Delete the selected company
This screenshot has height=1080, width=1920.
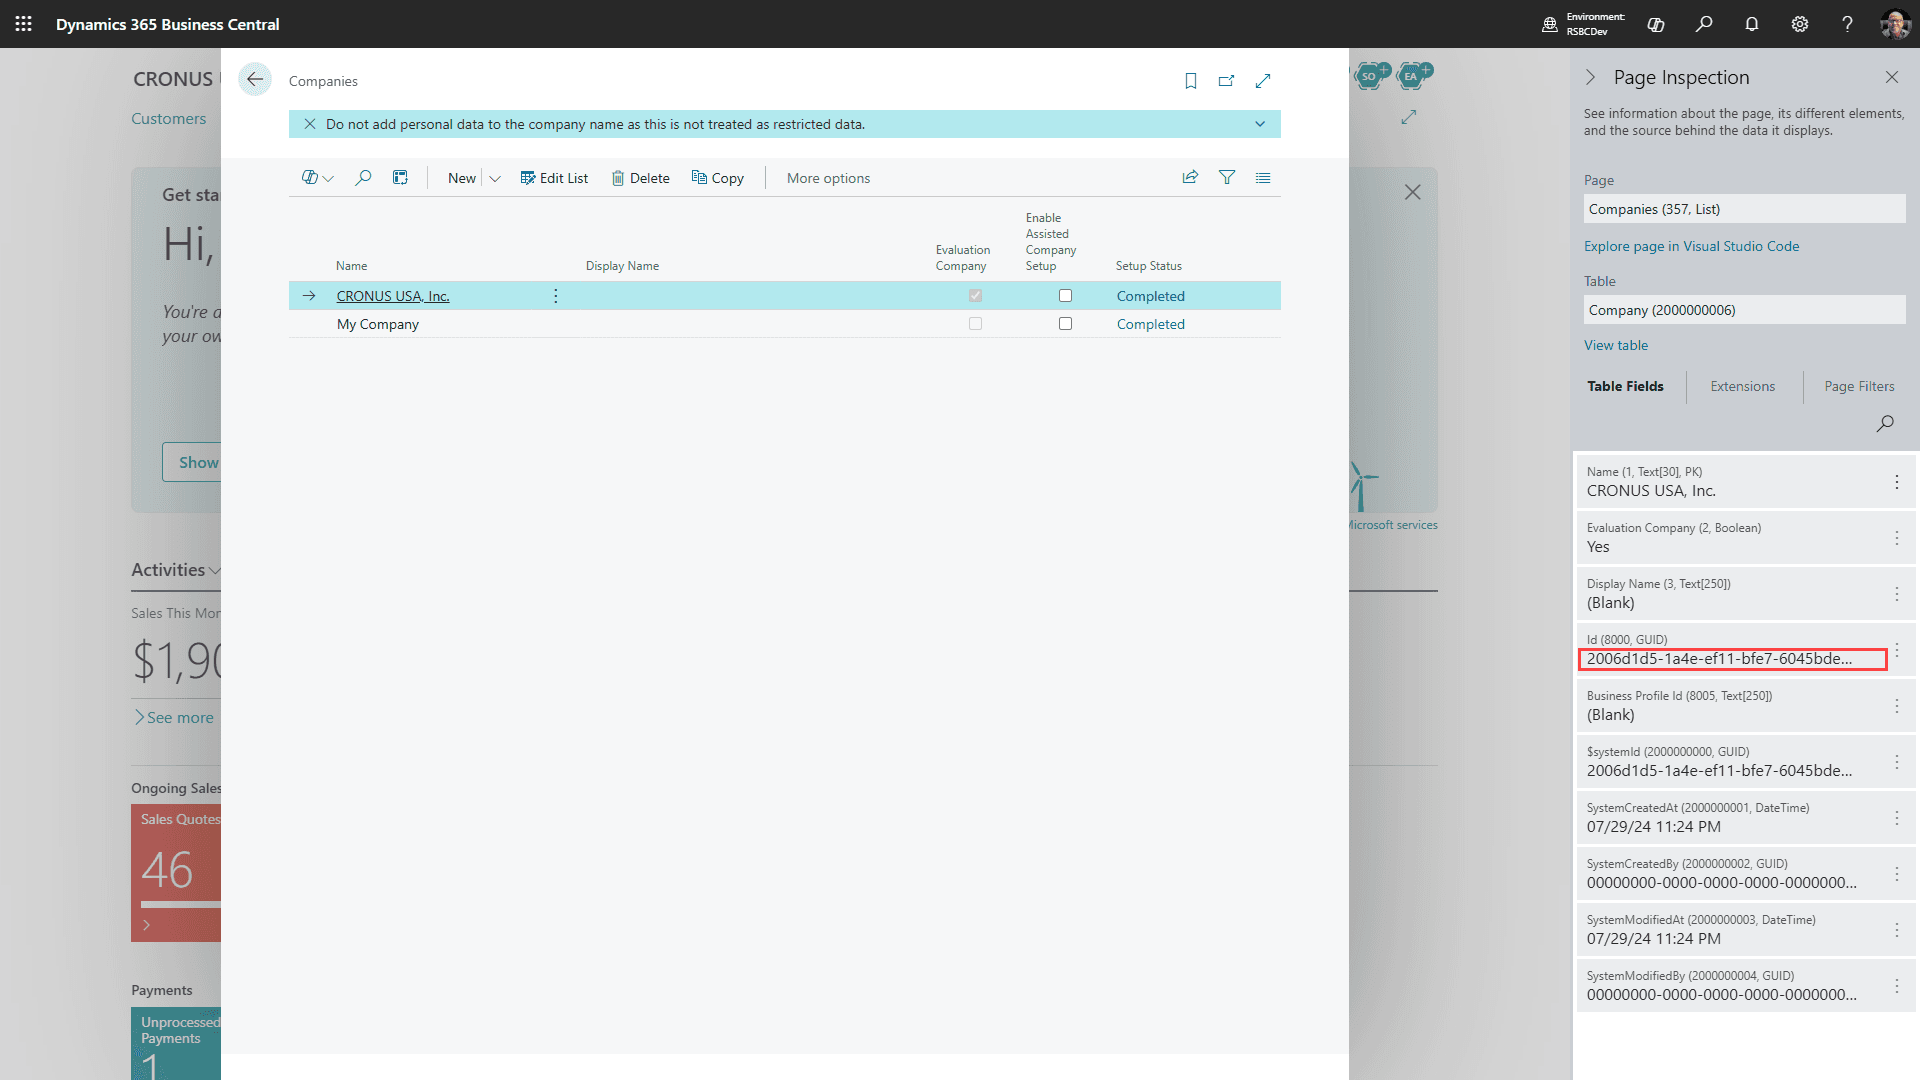[x=640, y=178]
